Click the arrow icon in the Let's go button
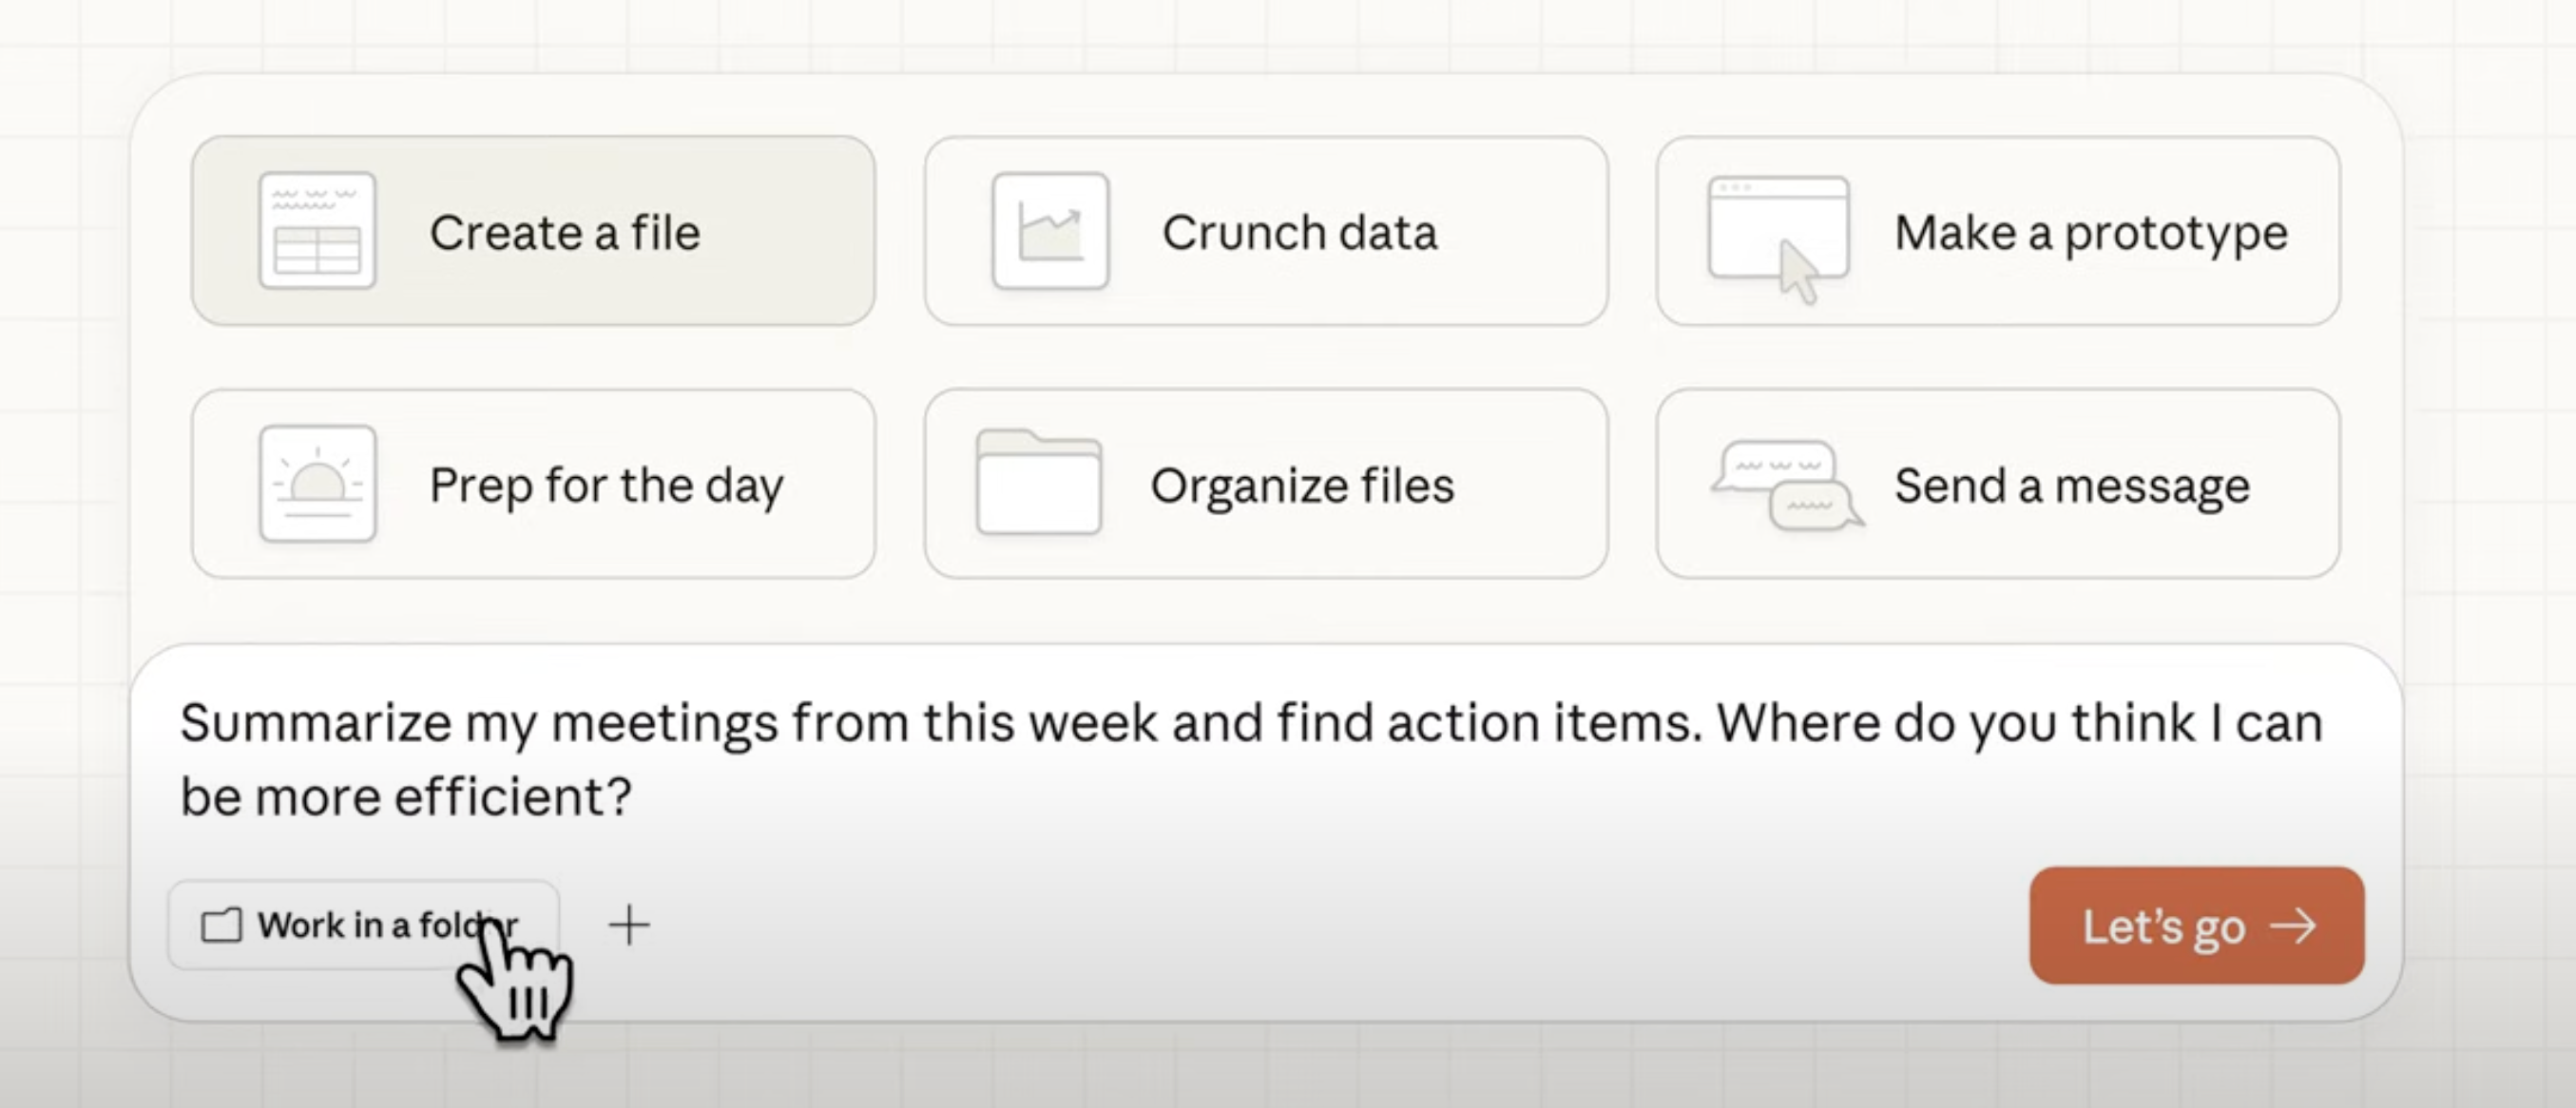The width and height of the screenshot is (2576, 1108). click(2293, 926)
